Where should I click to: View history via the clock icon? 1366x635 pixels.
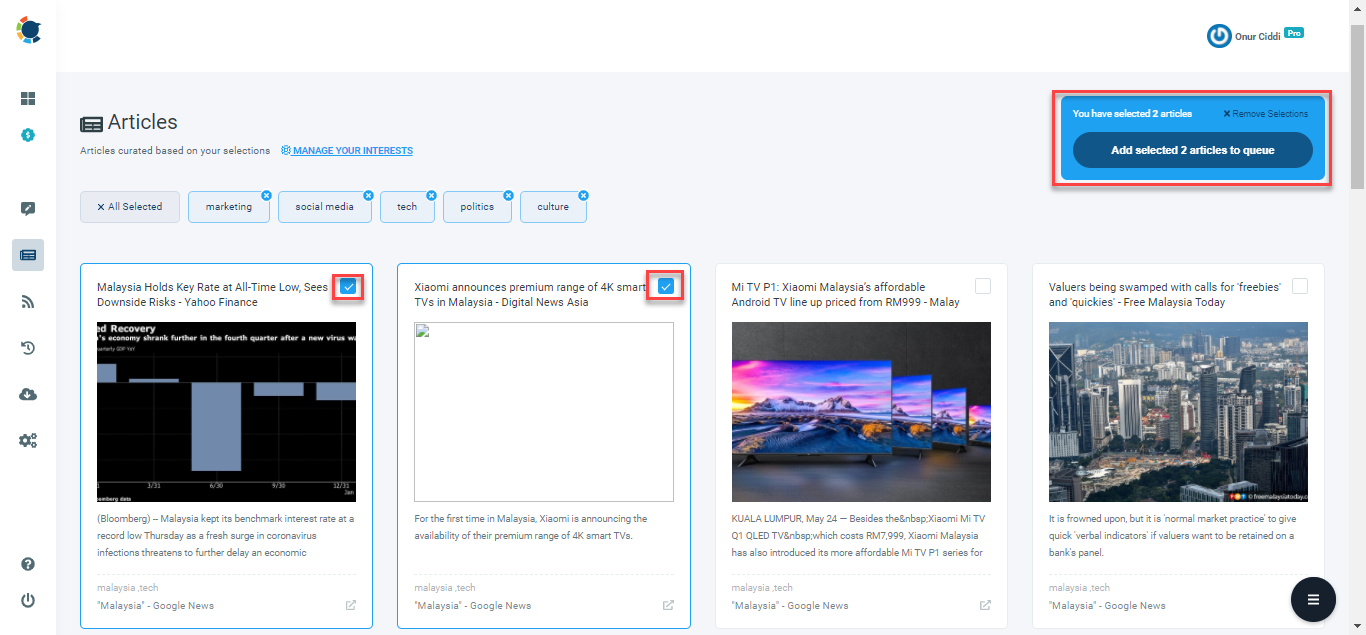coord(28,347)
